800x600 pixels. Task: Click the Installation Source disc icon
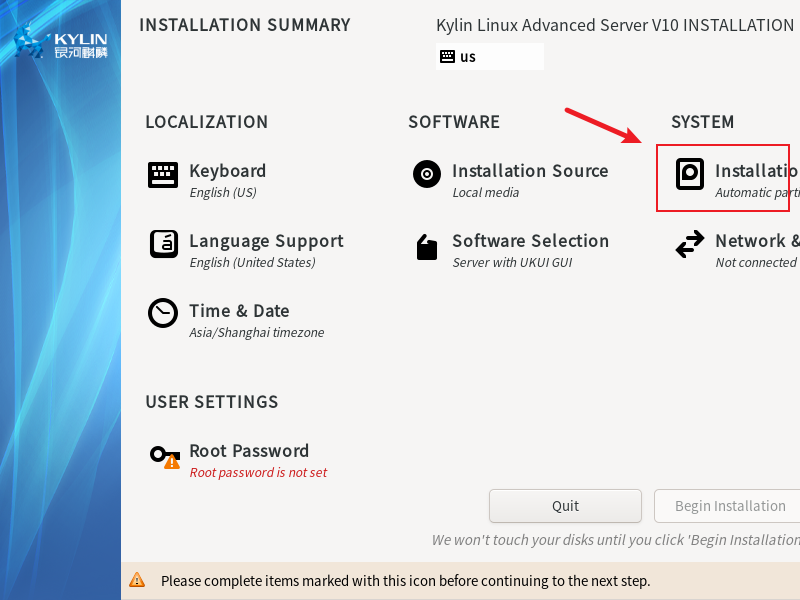[427, 174]
